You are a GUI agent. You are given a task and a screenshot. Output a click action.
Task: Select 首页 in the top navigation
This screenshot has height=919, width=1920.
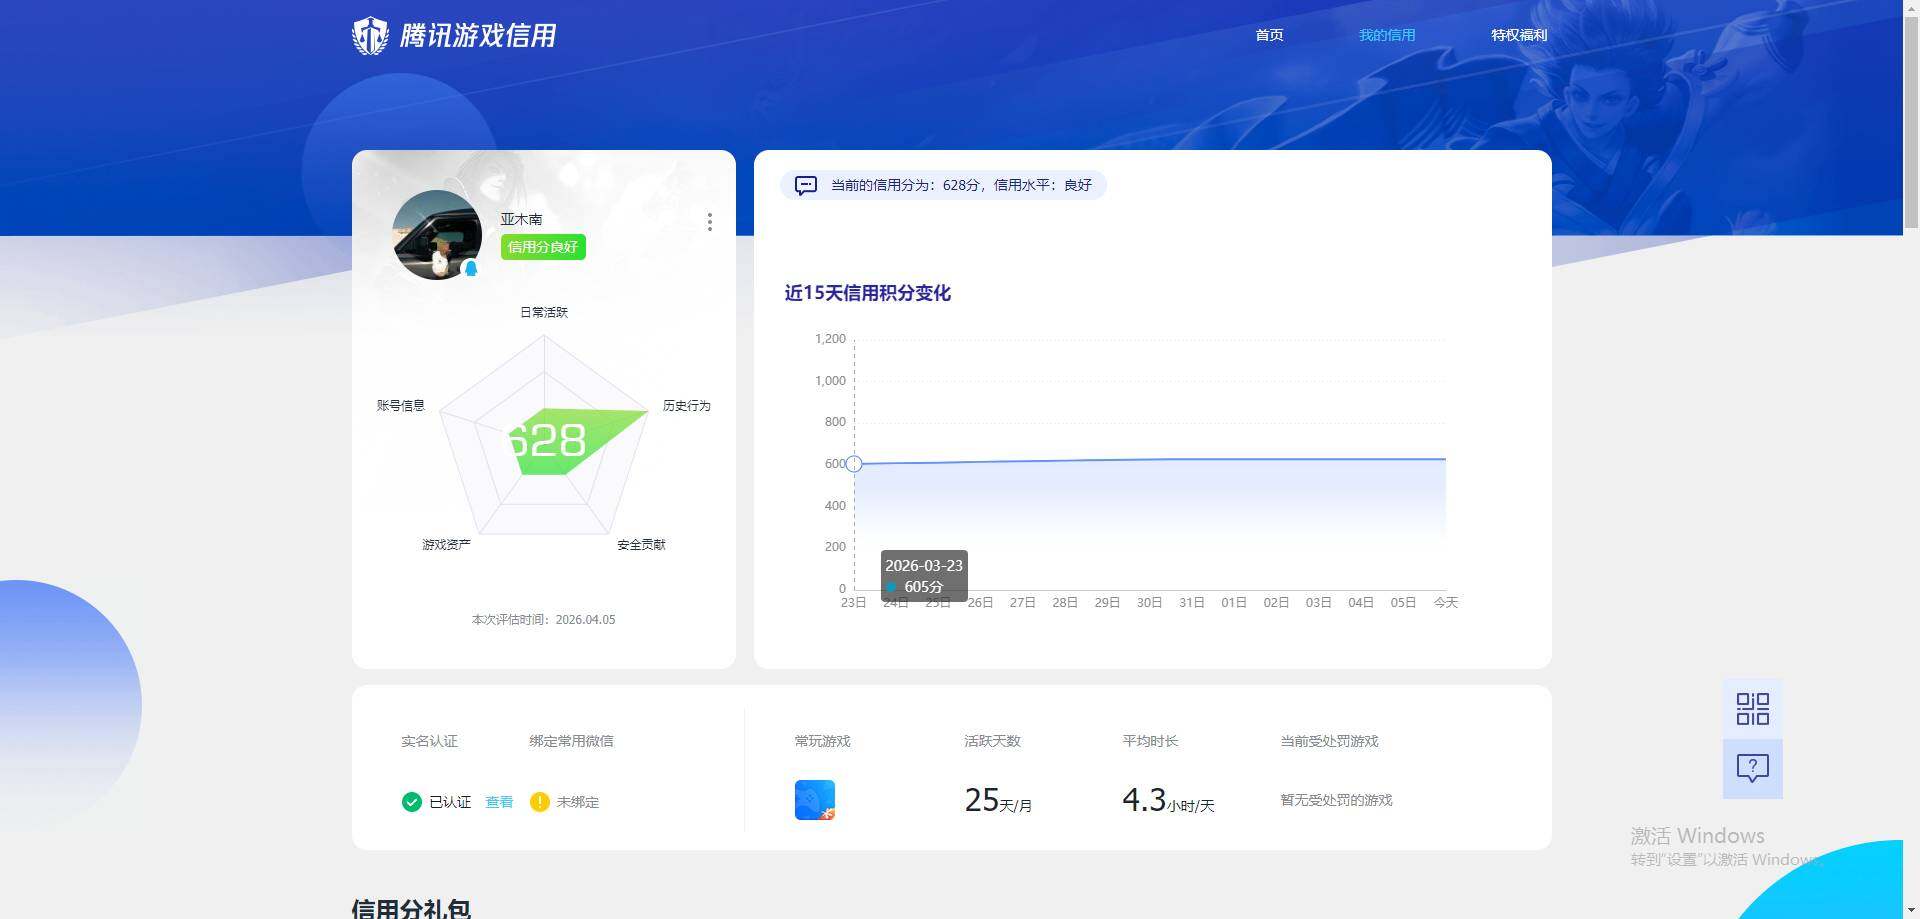coord(1269,34)
